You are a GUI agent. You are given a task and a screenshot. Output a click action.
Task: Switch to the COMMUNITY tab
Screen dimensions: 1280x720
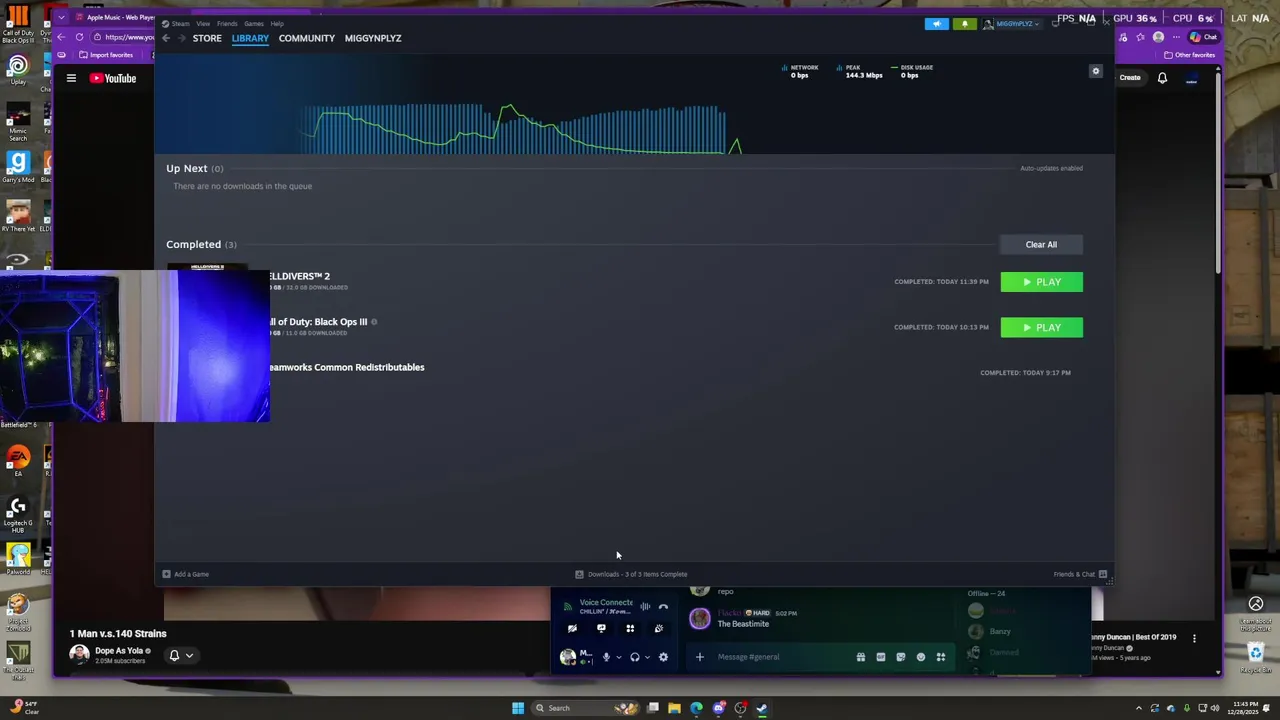click(x=307, y=38)
